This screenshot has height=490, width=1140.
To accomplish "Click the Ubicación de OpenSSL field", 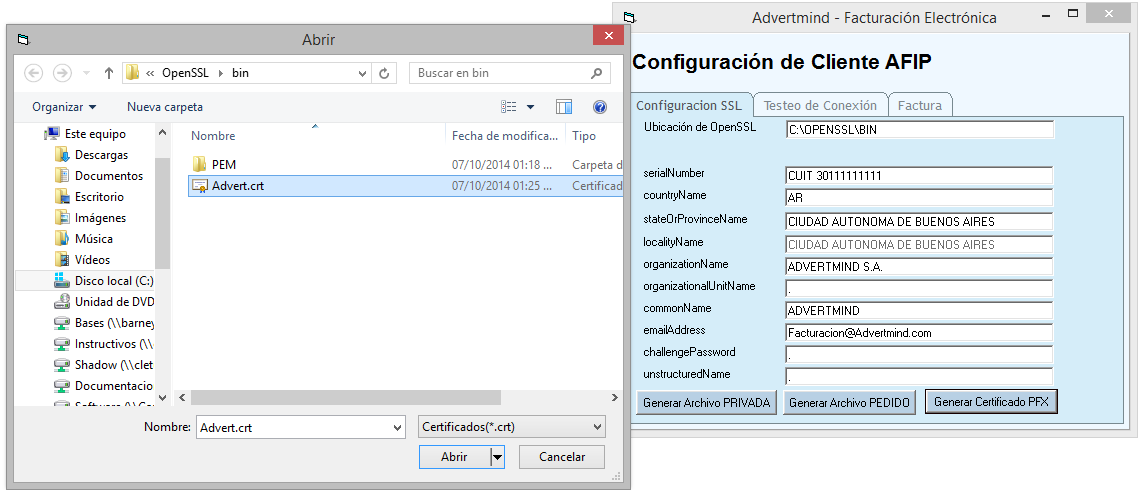I will point(920,129).
